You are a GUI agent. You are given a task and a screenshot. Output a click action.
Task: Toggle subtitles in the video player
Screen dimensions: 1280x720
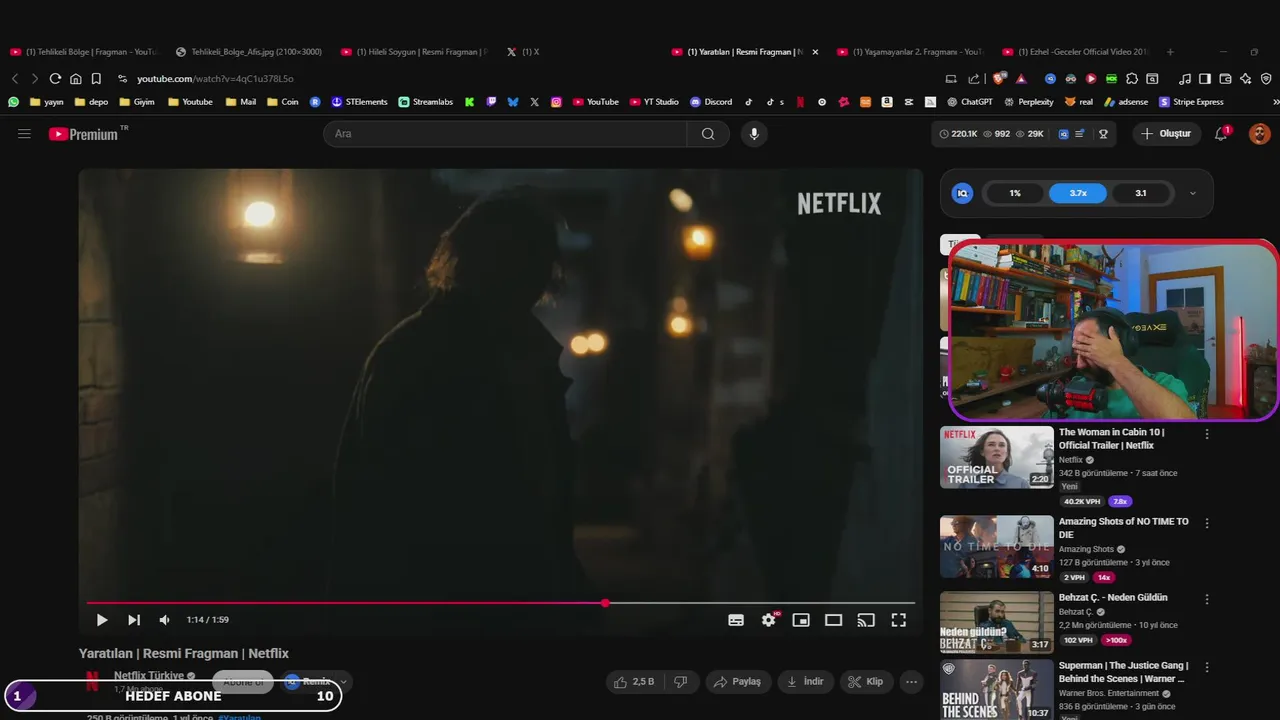point(736,620)
